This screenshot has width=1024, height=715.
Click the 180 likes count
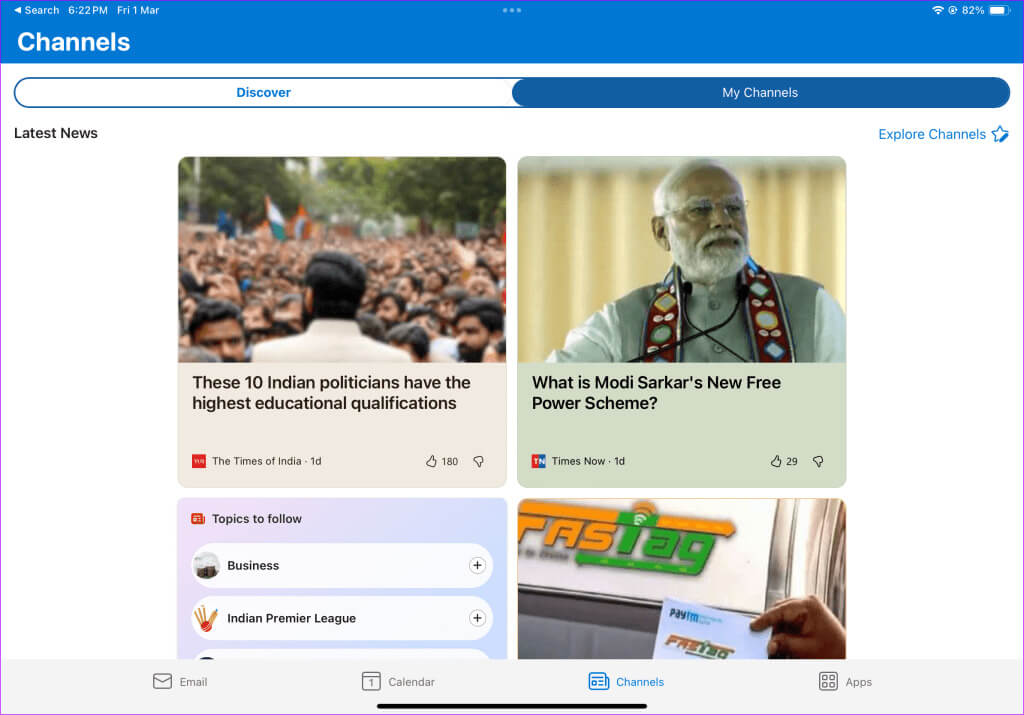(450, 462)
